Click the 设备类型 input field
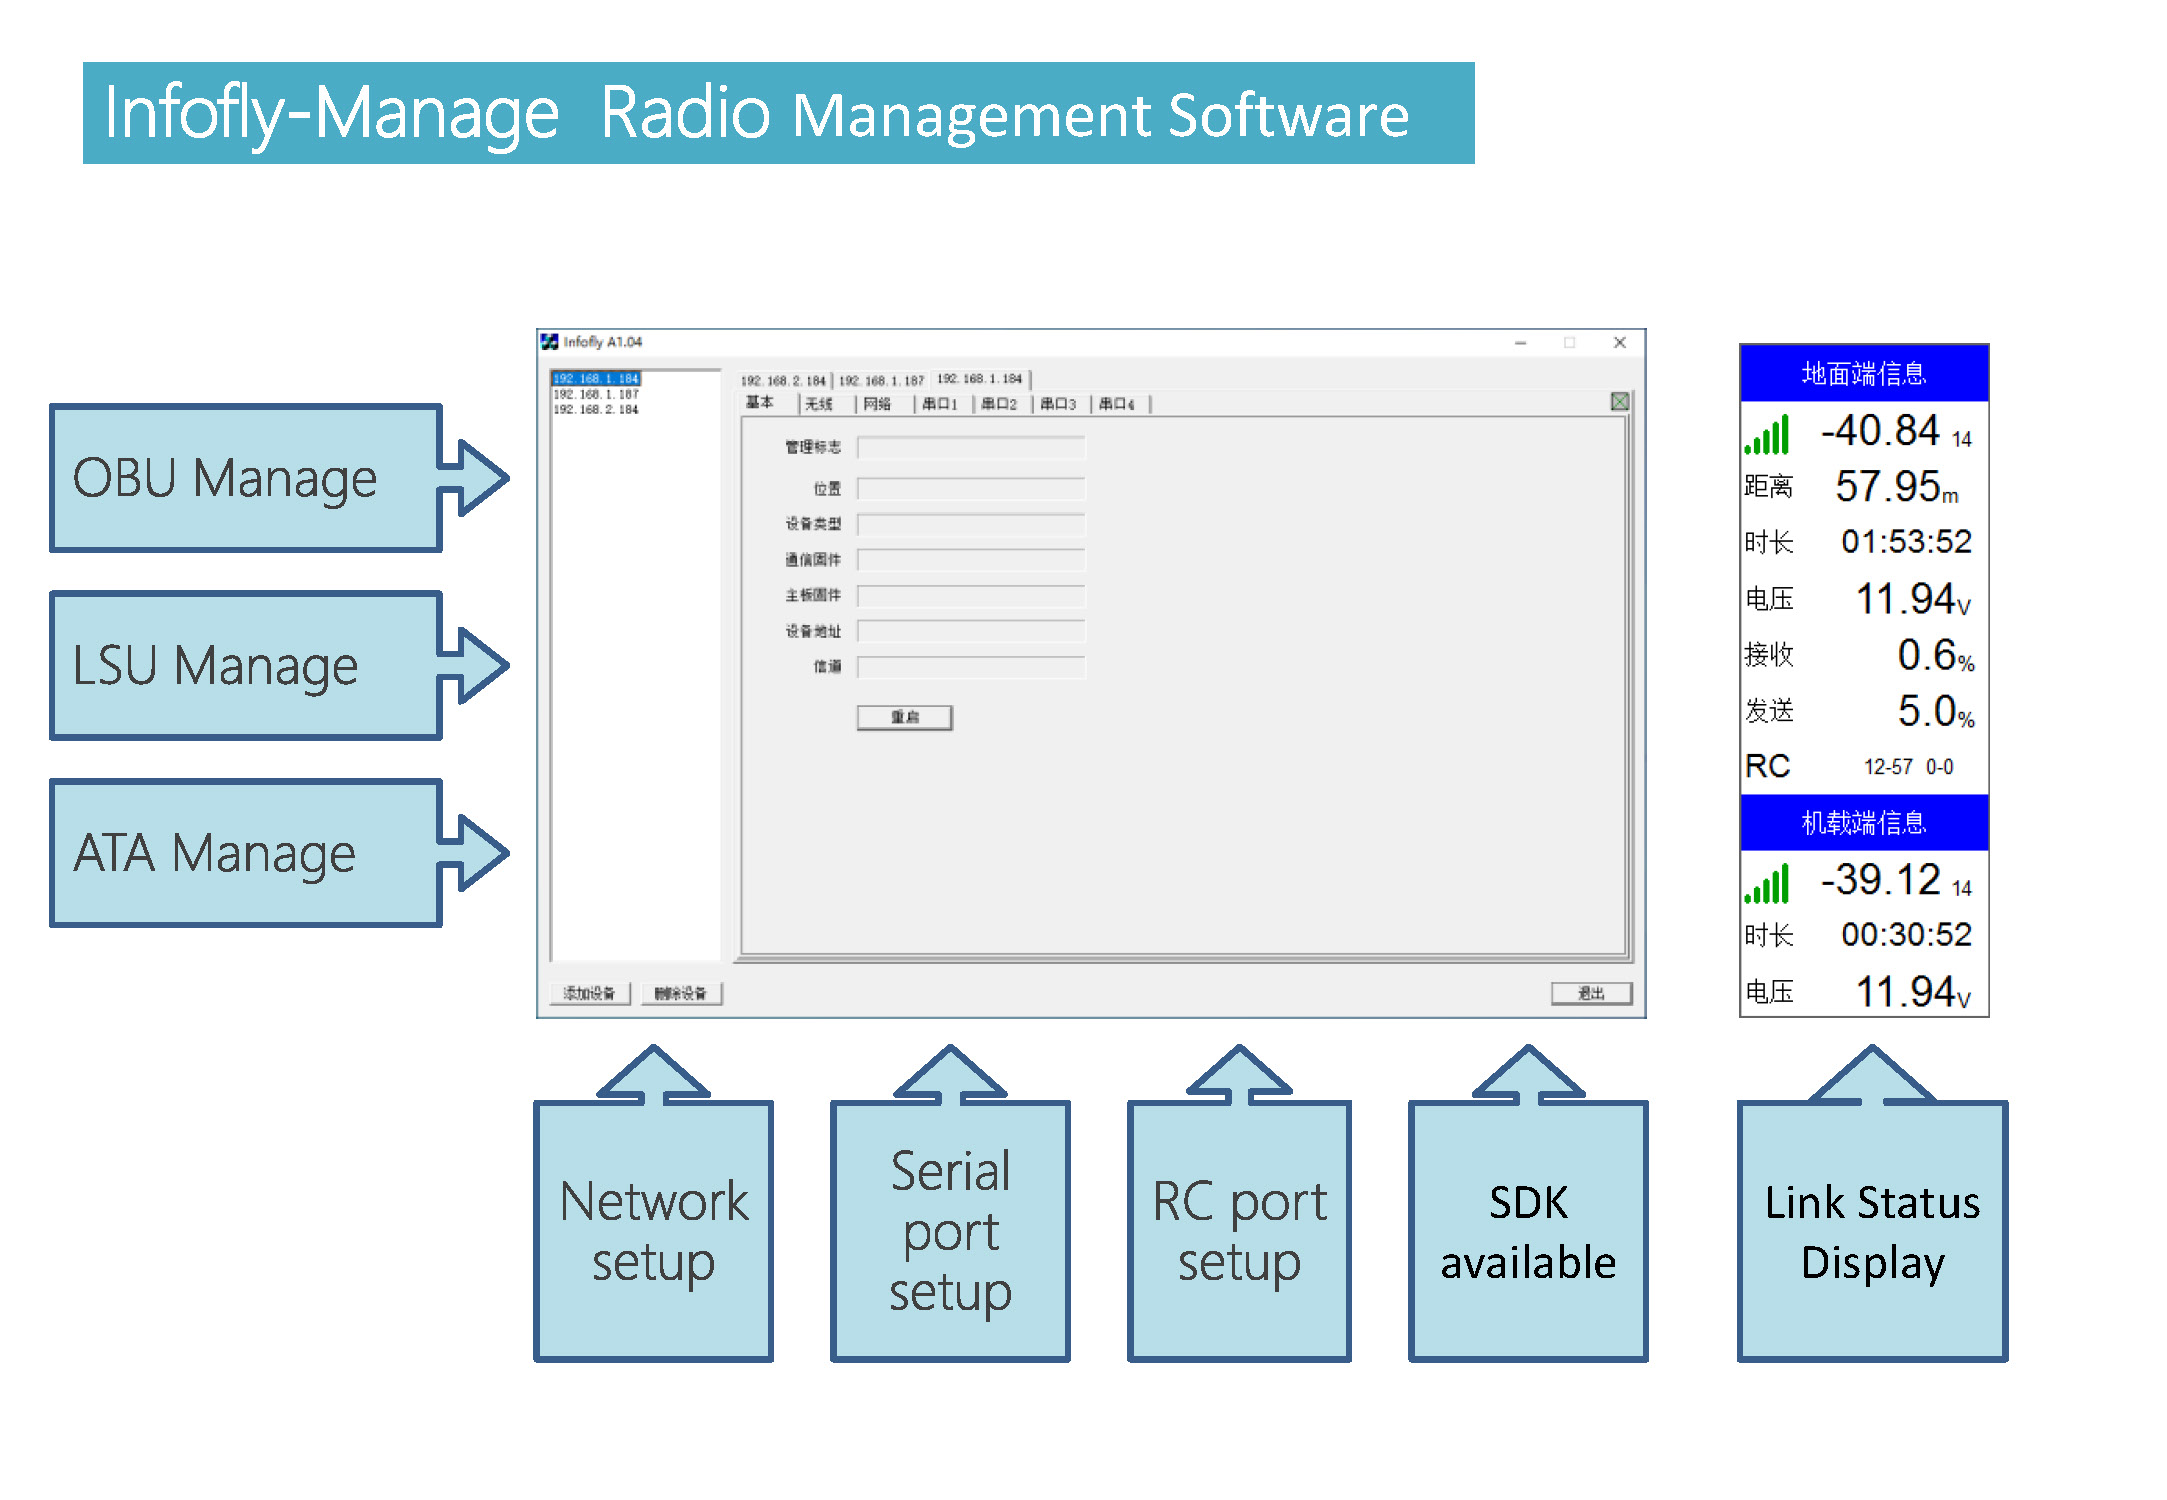Viewport: 2167px width, 1500px height. tap(971, 525)
